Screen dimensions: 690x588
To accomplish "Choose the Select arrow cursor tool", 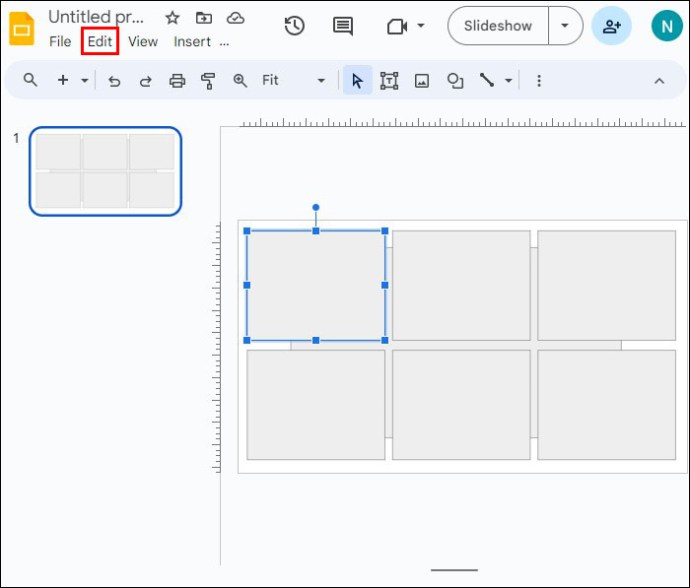I will click(x=357, y=81).
